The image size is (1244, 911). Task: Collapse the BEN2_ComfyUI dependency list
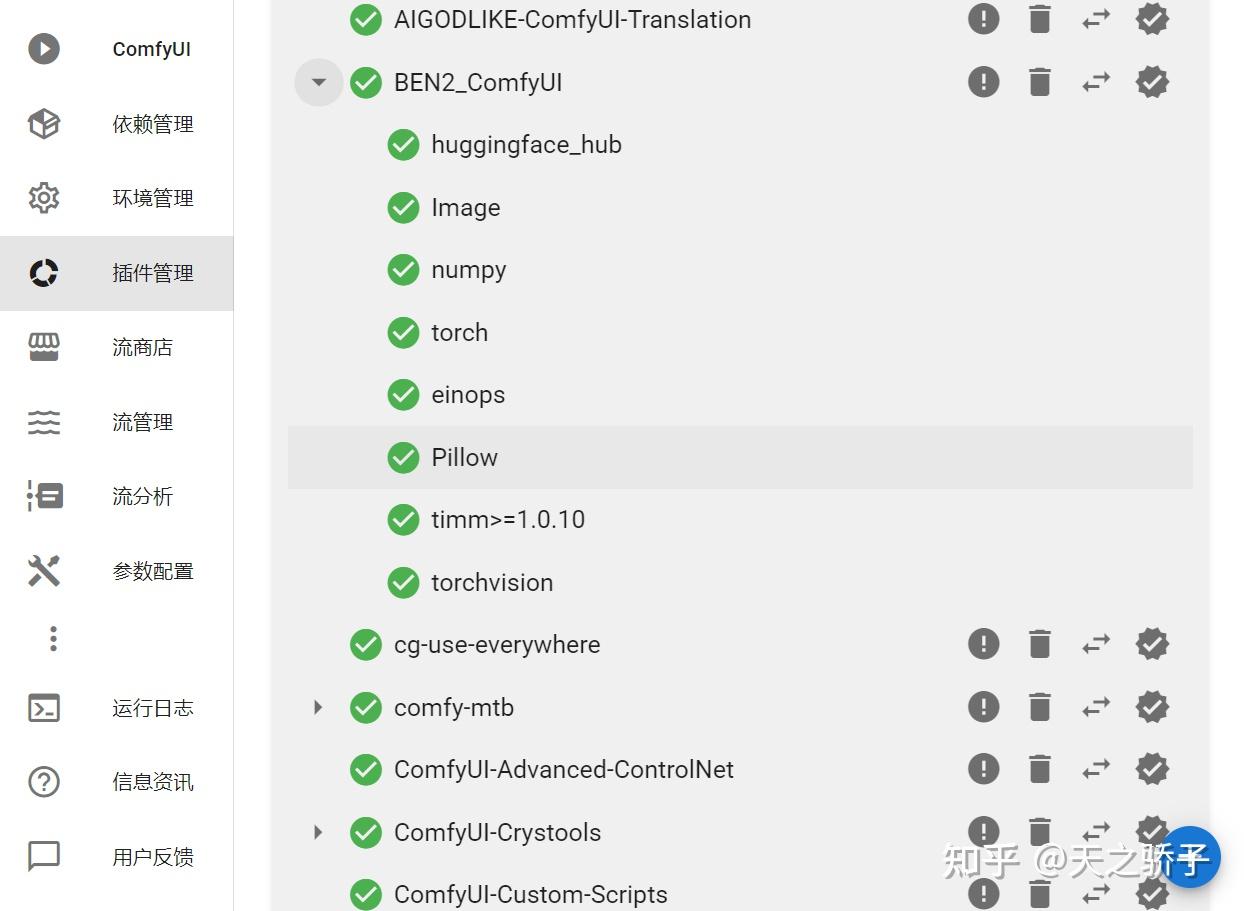point(318,82)
